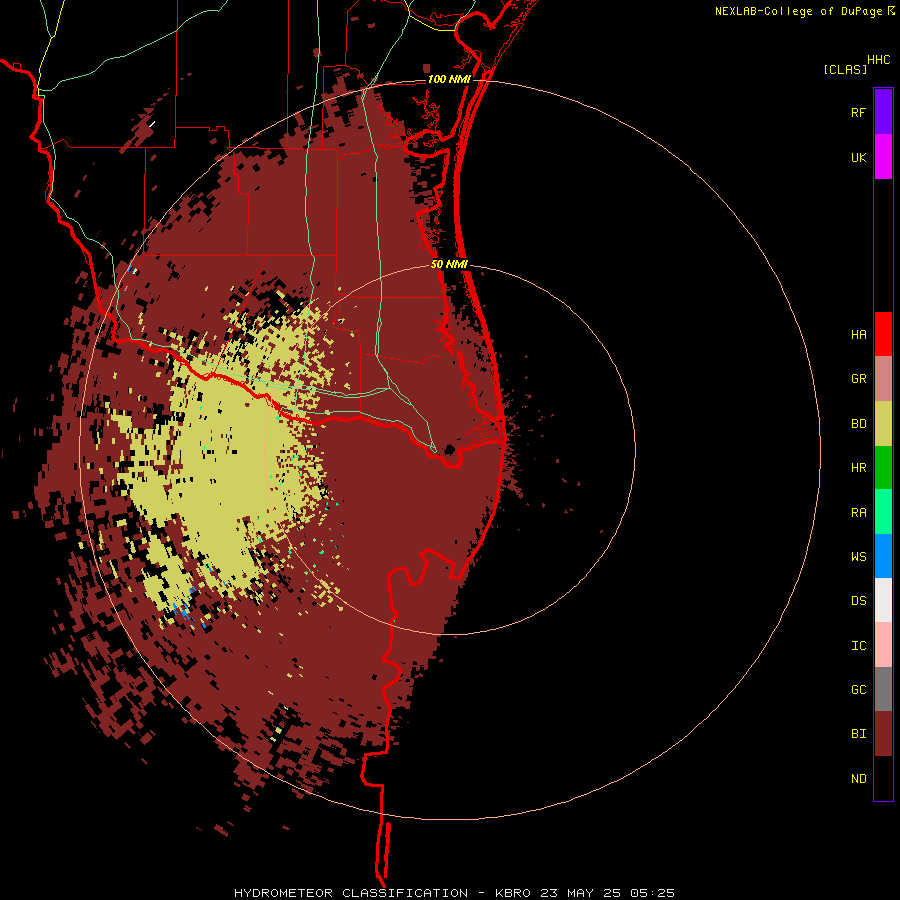Click the GR legend label
Screen dimensions: 900x900
858,379
